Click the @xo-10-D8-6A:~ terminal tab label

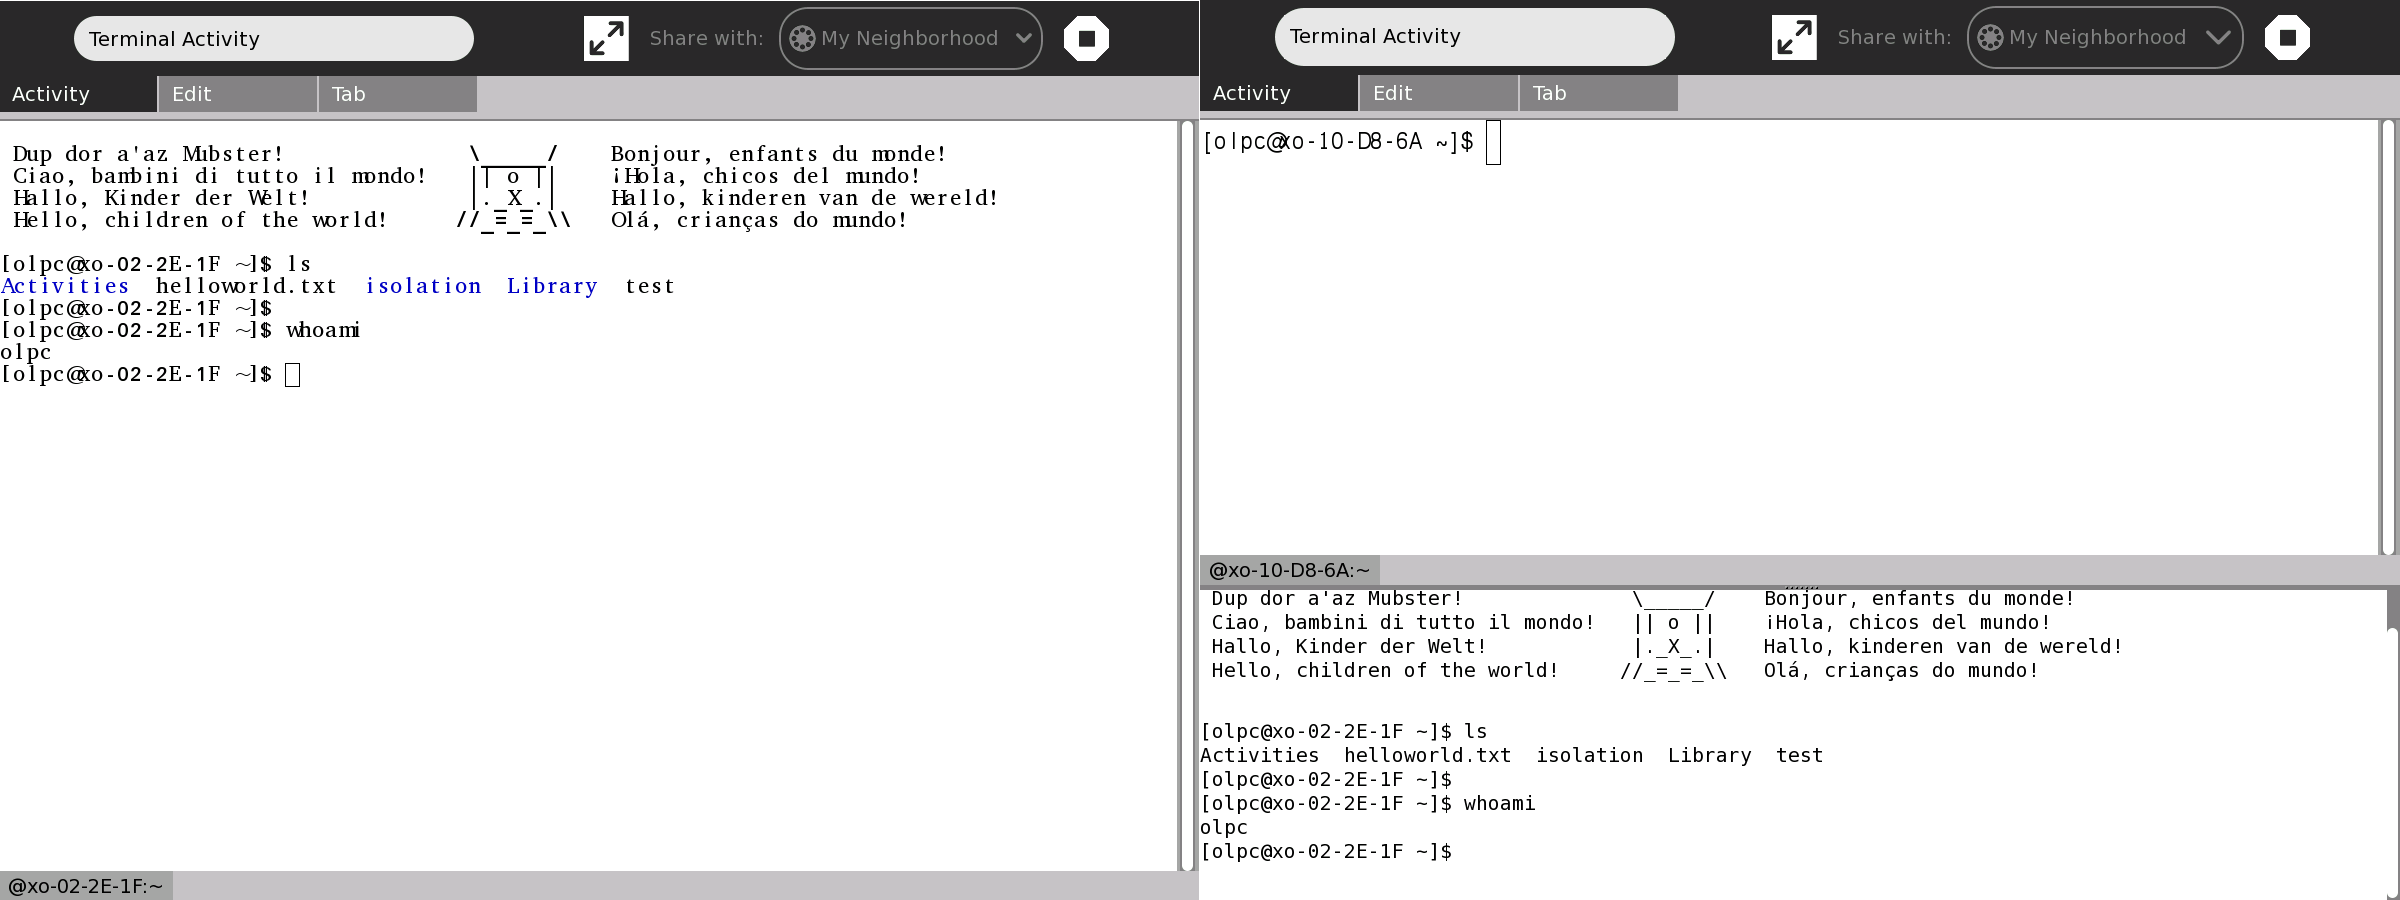coord(1289,570)
